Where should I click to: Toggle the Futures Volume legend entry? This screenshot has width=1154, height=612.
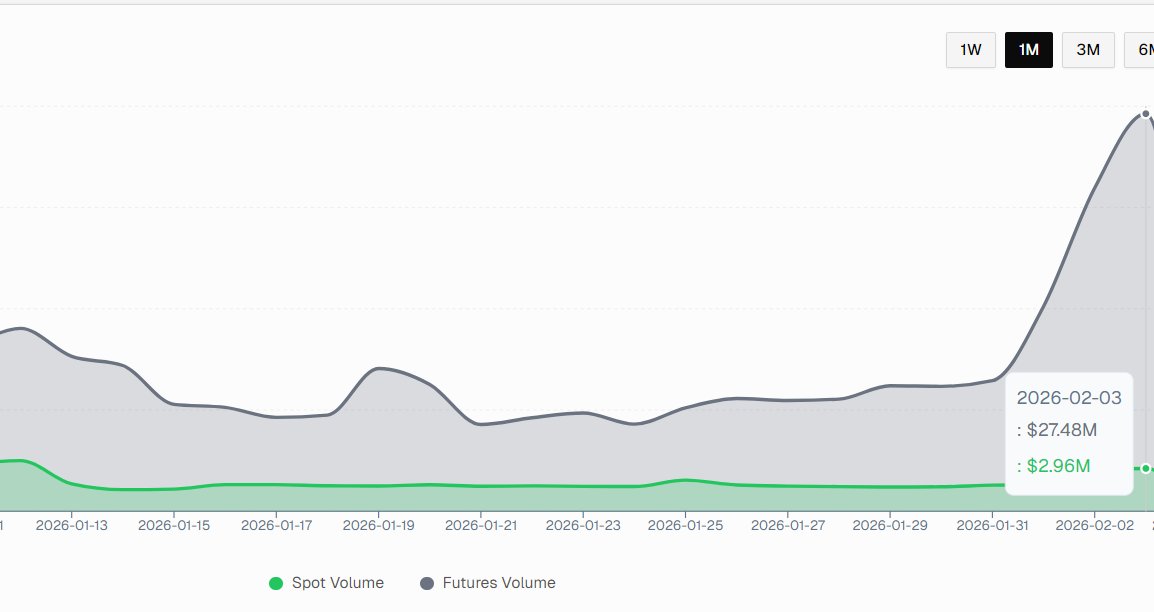click(488, 583)
